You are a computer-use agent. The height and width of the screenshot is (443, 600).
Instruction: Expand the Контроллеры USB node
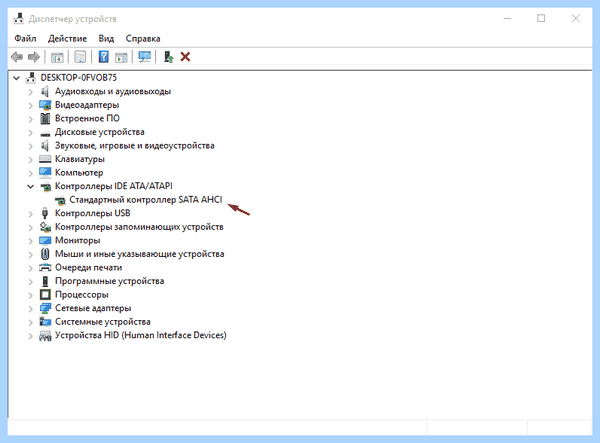pos(31,214)
